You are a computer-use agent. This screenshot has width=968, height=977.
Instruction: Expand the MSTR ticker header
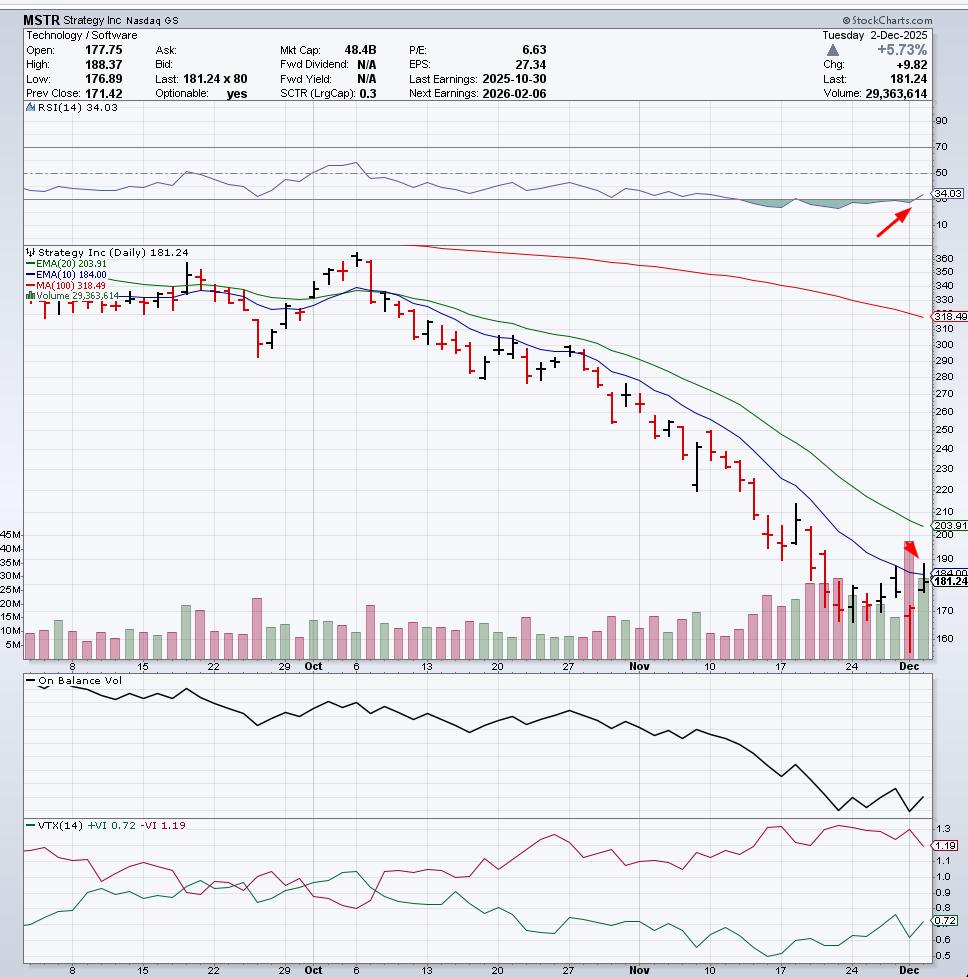(40, 19)
